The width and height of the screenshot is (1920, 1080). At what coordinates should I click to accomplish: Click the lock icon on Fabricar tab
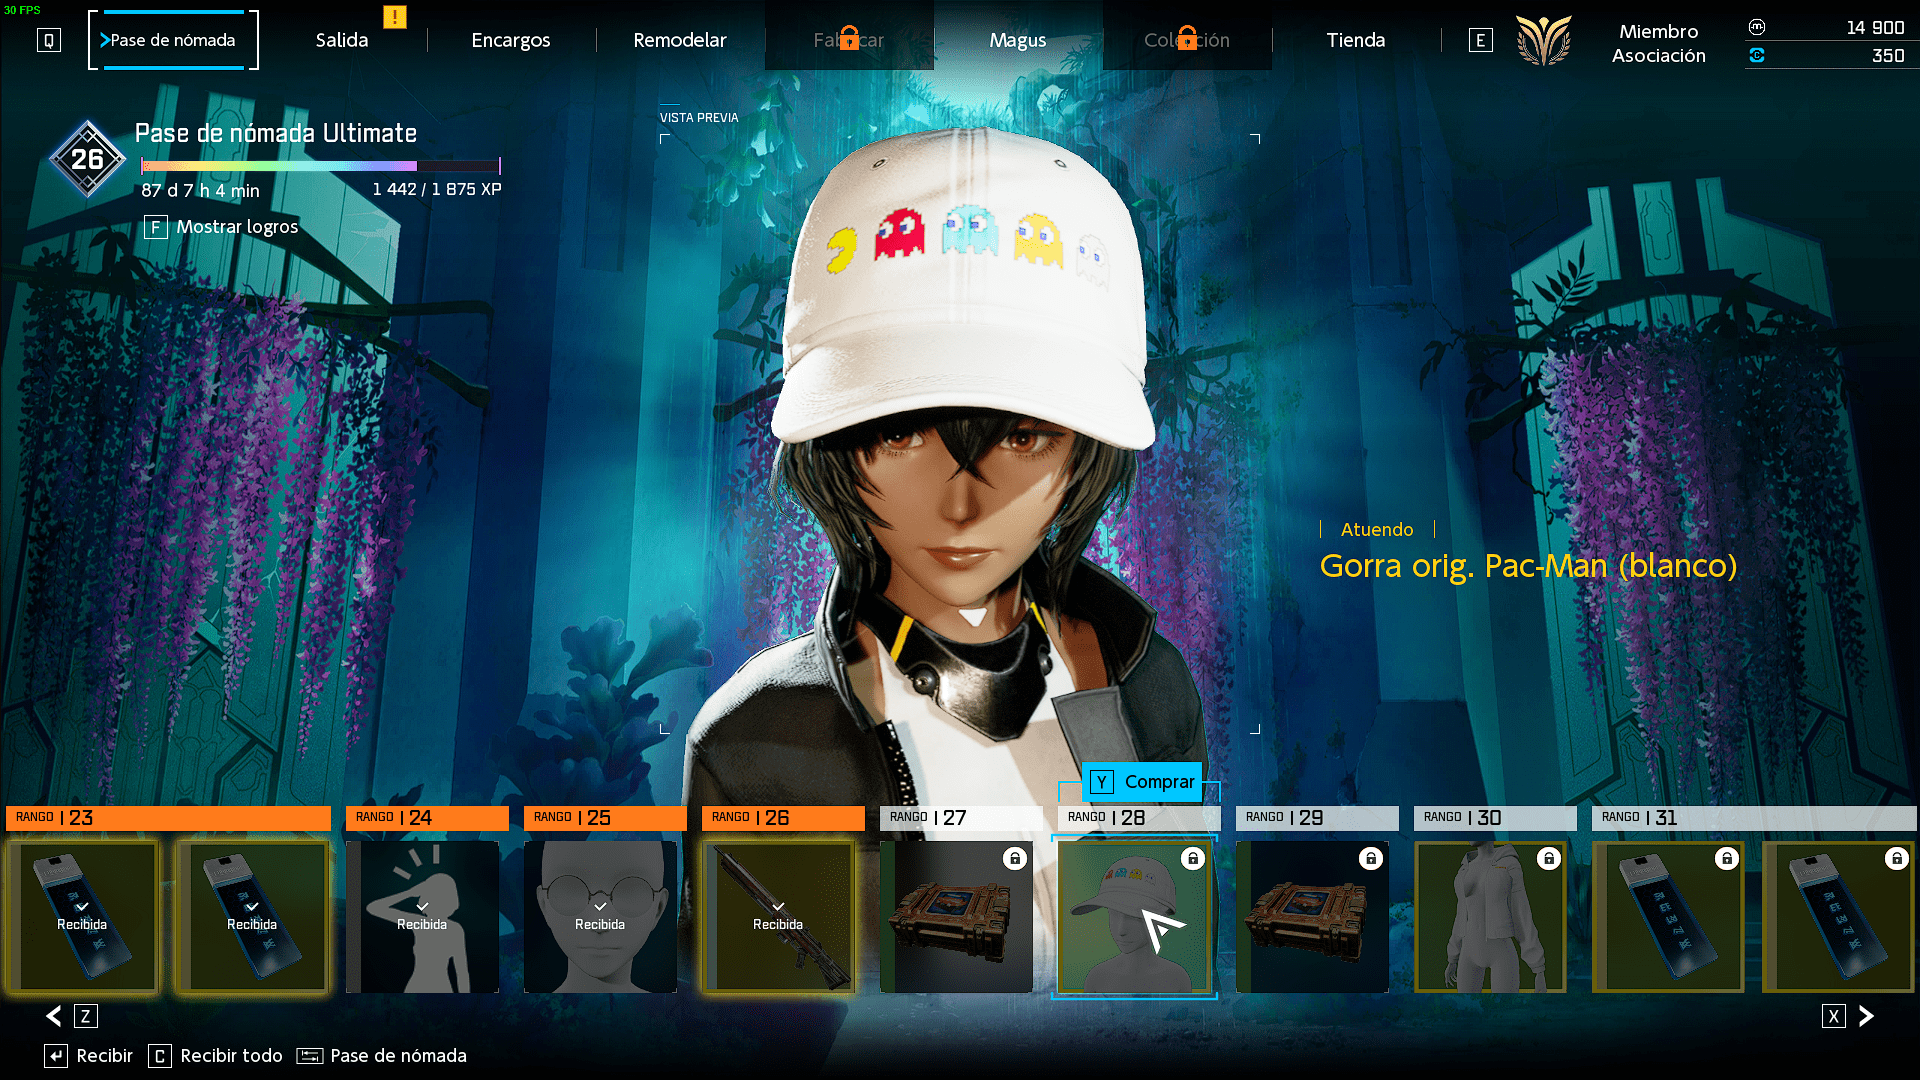[x=849, y=38]
